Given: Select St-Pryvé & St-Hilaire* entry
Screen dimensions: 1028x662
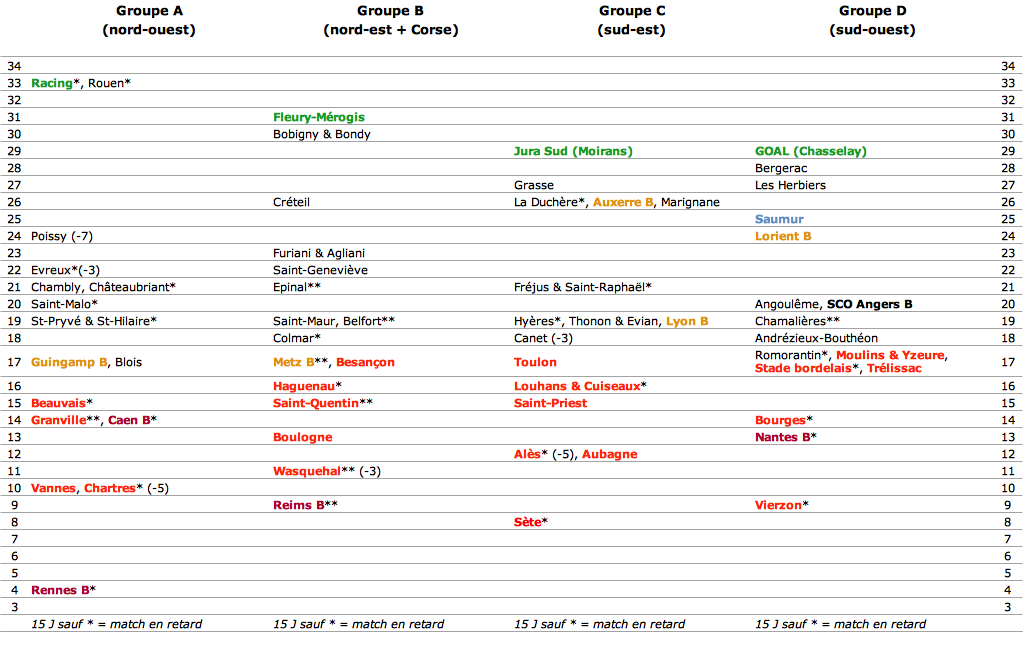Looking at the screenshot, I should 94,322.
